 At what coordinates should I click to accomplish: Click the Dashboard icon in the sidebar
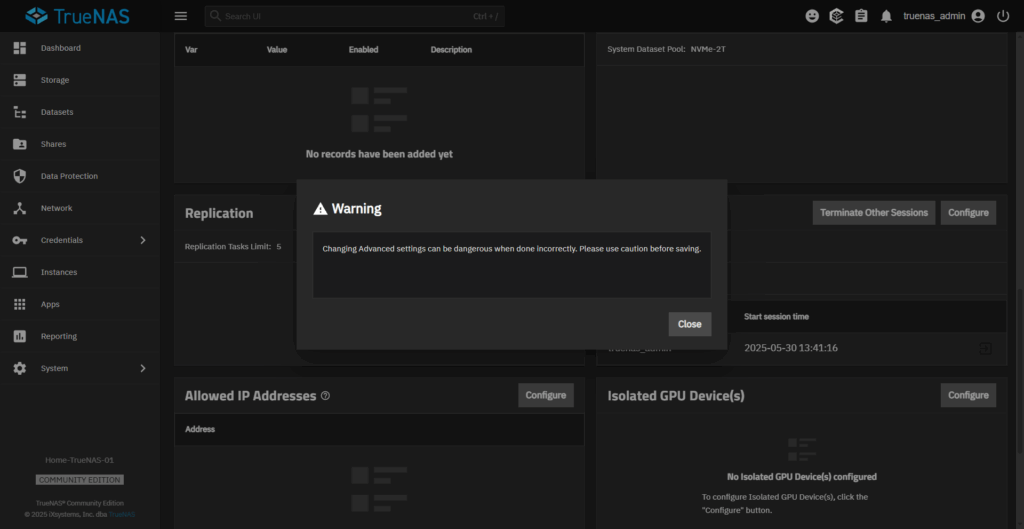(20, 48)
